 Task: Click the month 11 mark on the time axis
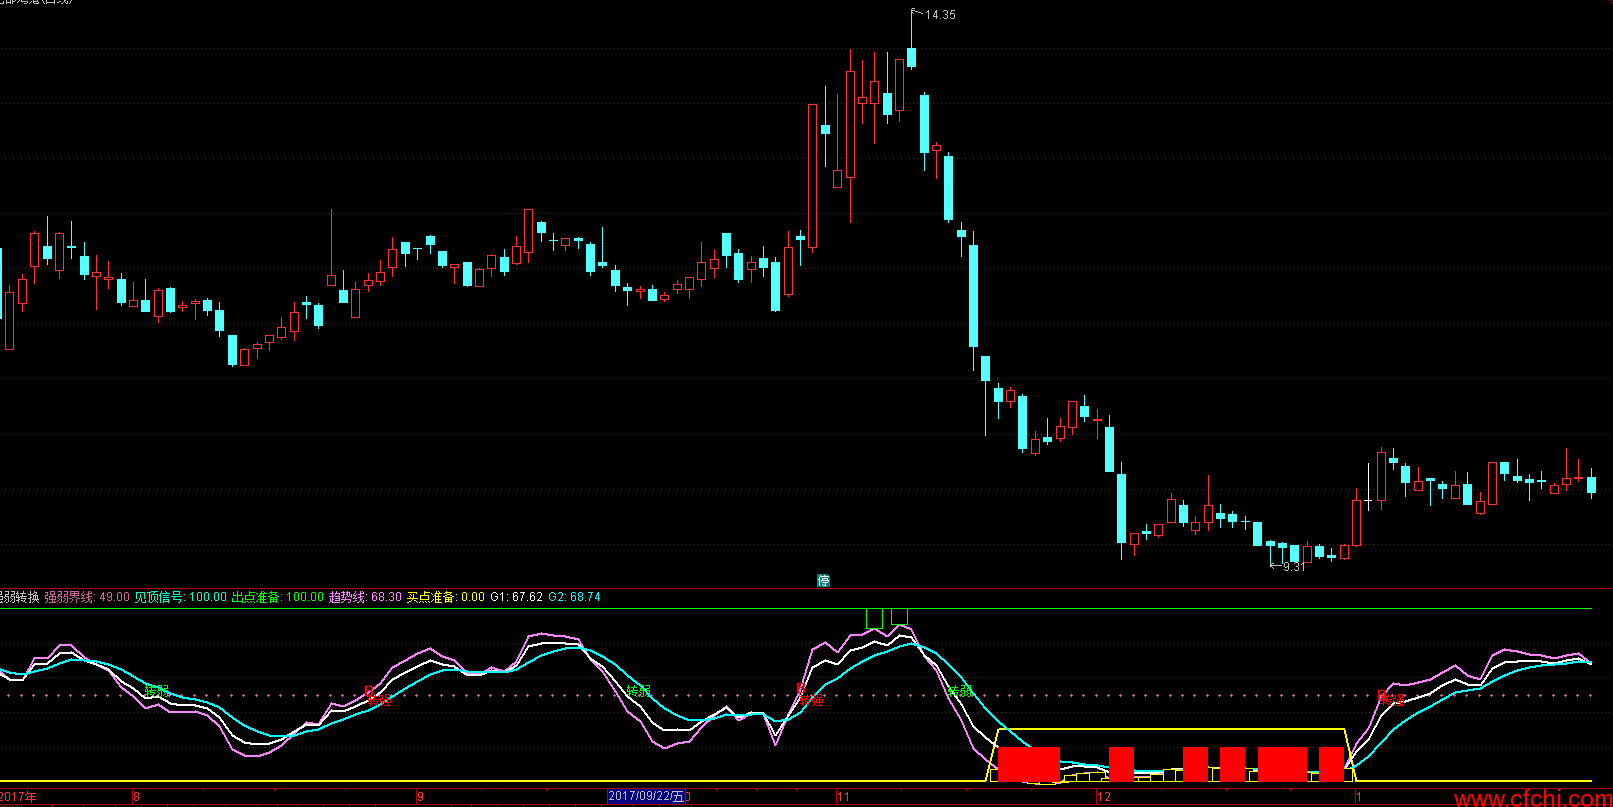pyautogui.click(x=844, y=797)
